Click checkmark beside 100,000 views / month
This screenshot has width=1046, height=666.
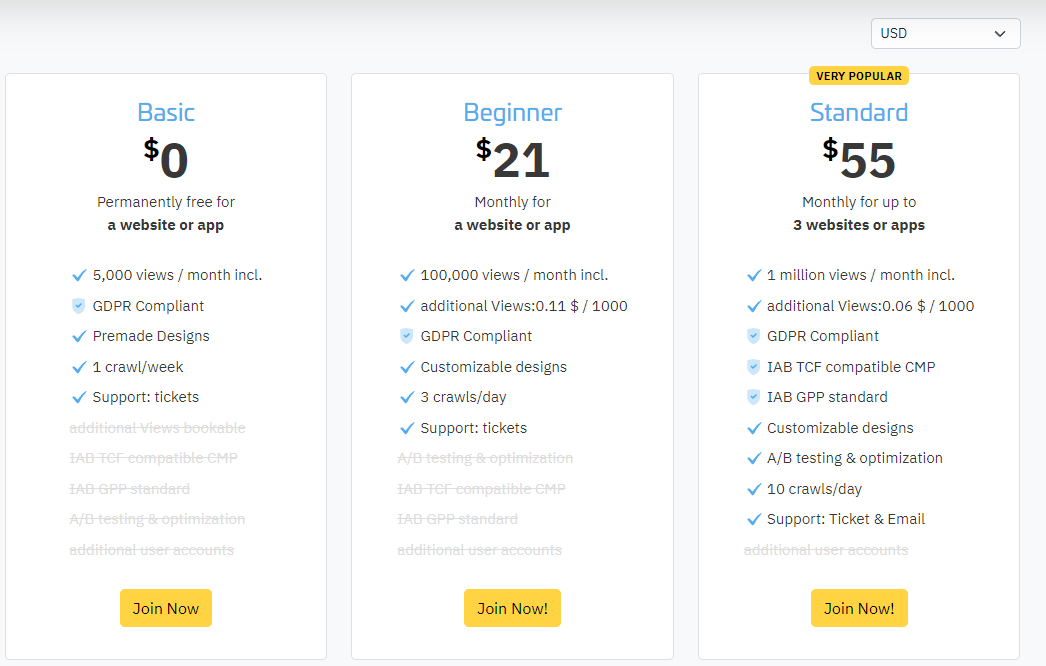click(x=407, y=275)
